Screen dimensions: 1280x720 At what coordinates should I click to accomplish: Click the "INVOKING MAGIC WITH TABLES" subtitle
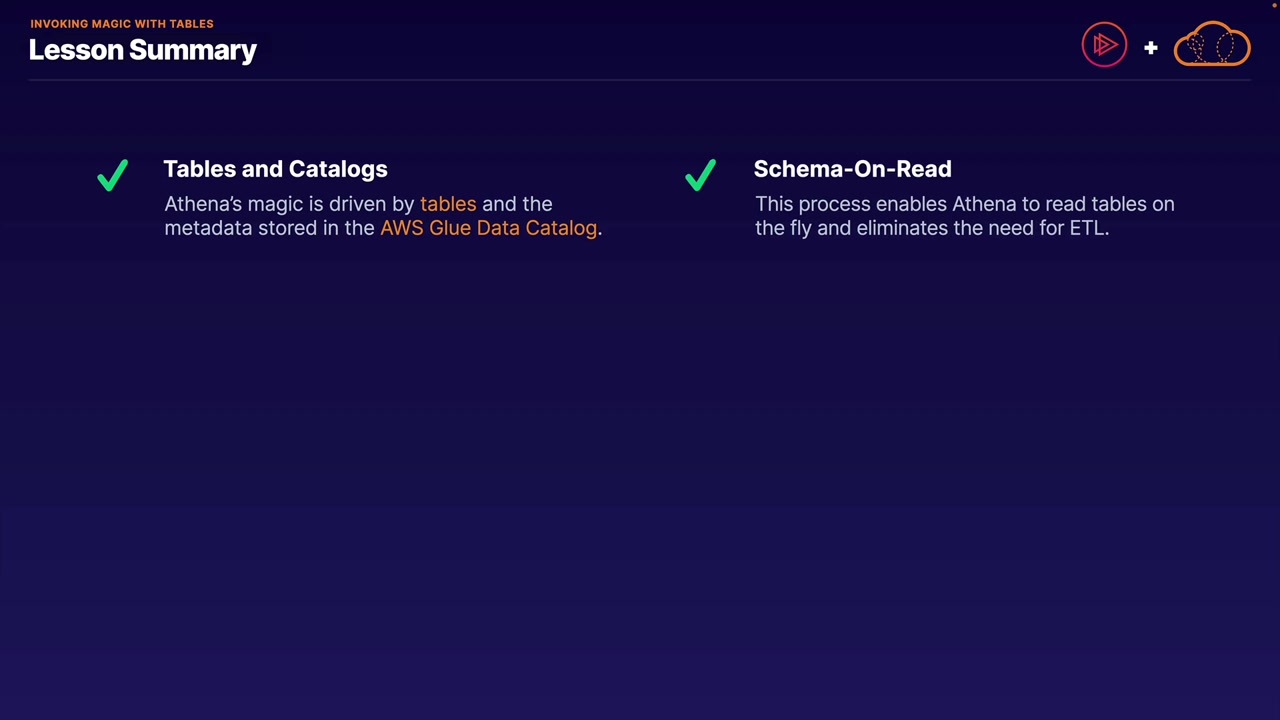click(x=122, y=23)
